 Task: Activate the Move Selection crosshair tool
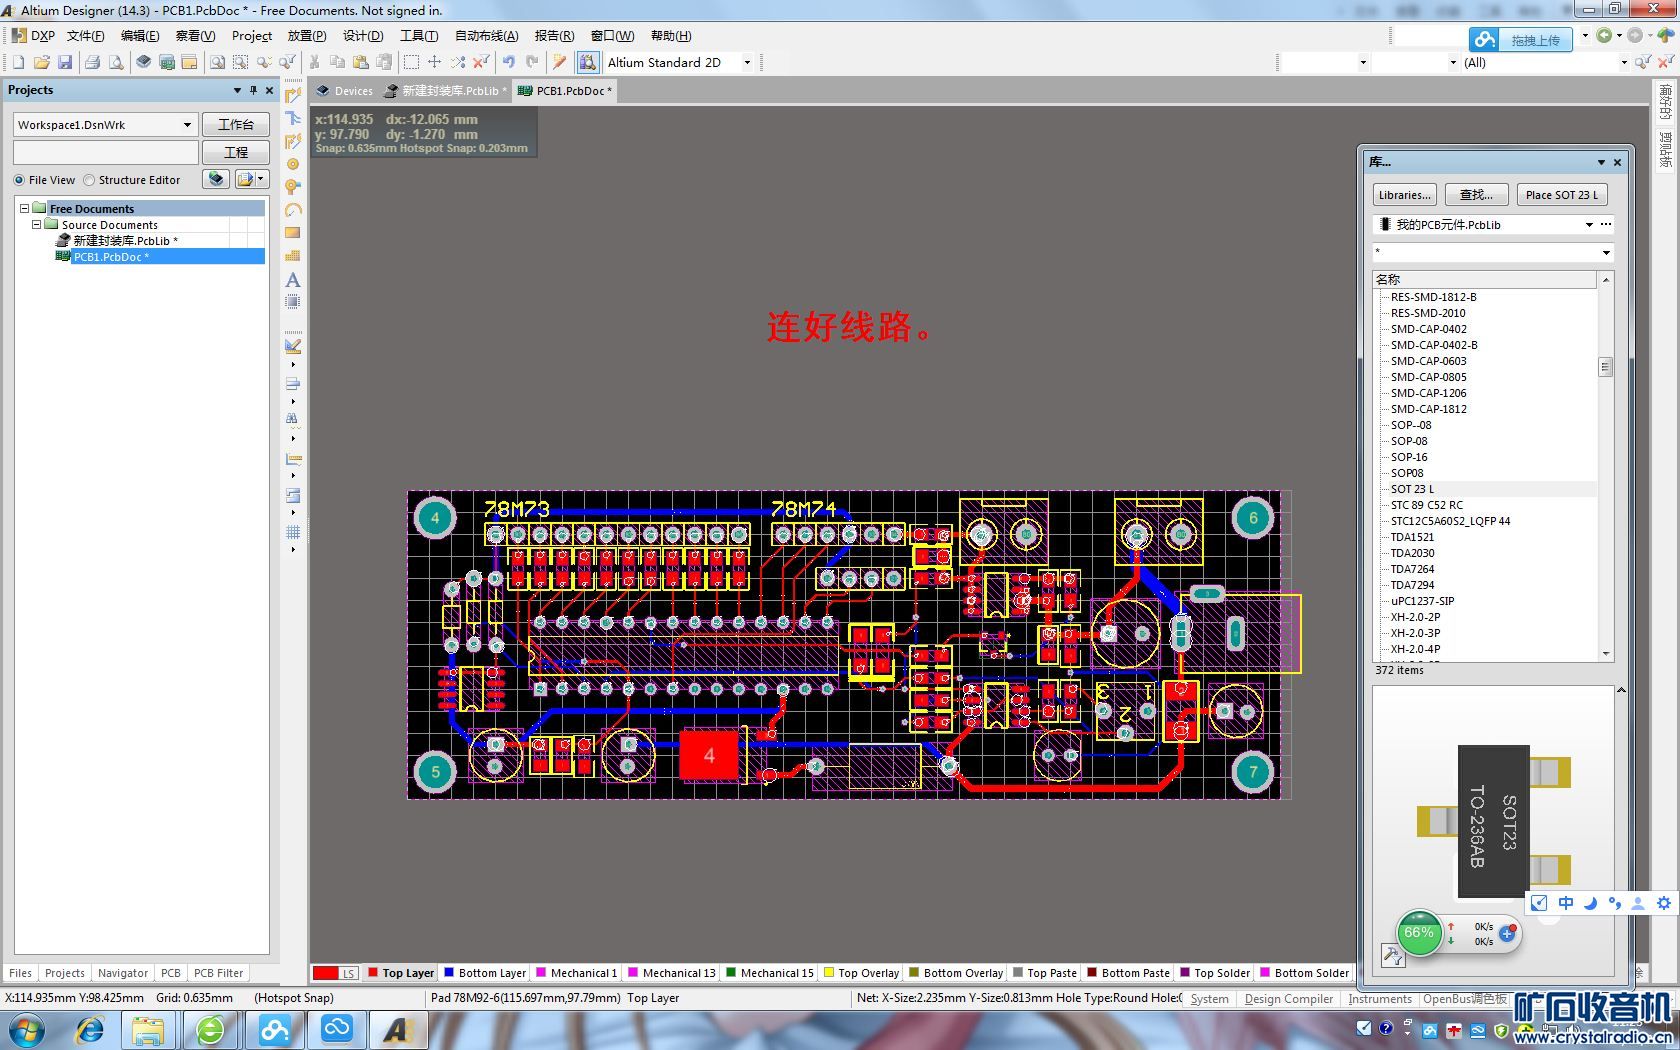pos(434,62)
